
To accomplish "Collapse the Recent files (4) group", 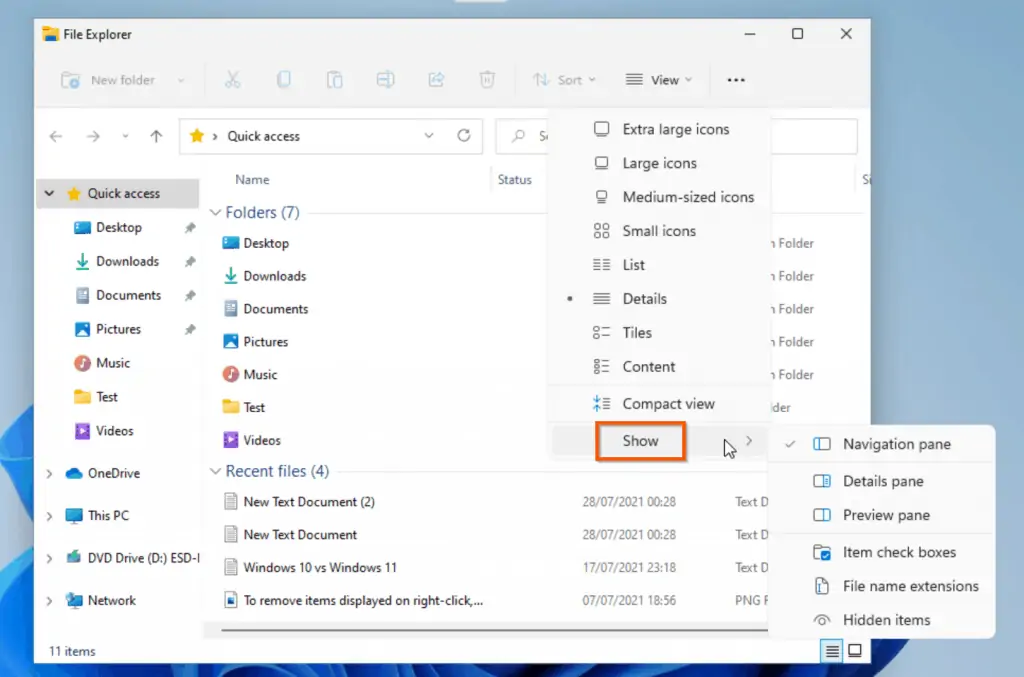I will click(215, 471).
